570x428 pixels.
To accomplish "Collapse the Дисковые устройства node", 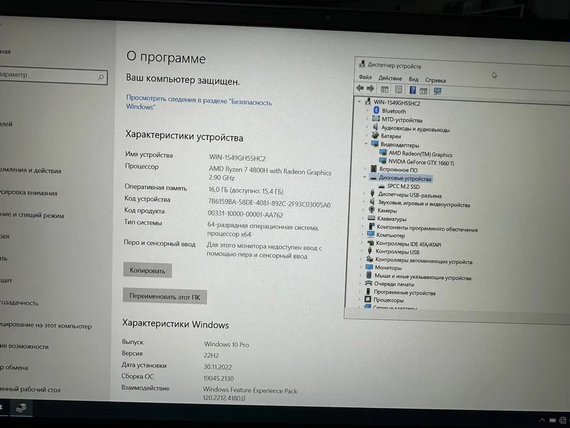I will click(365, 177).
